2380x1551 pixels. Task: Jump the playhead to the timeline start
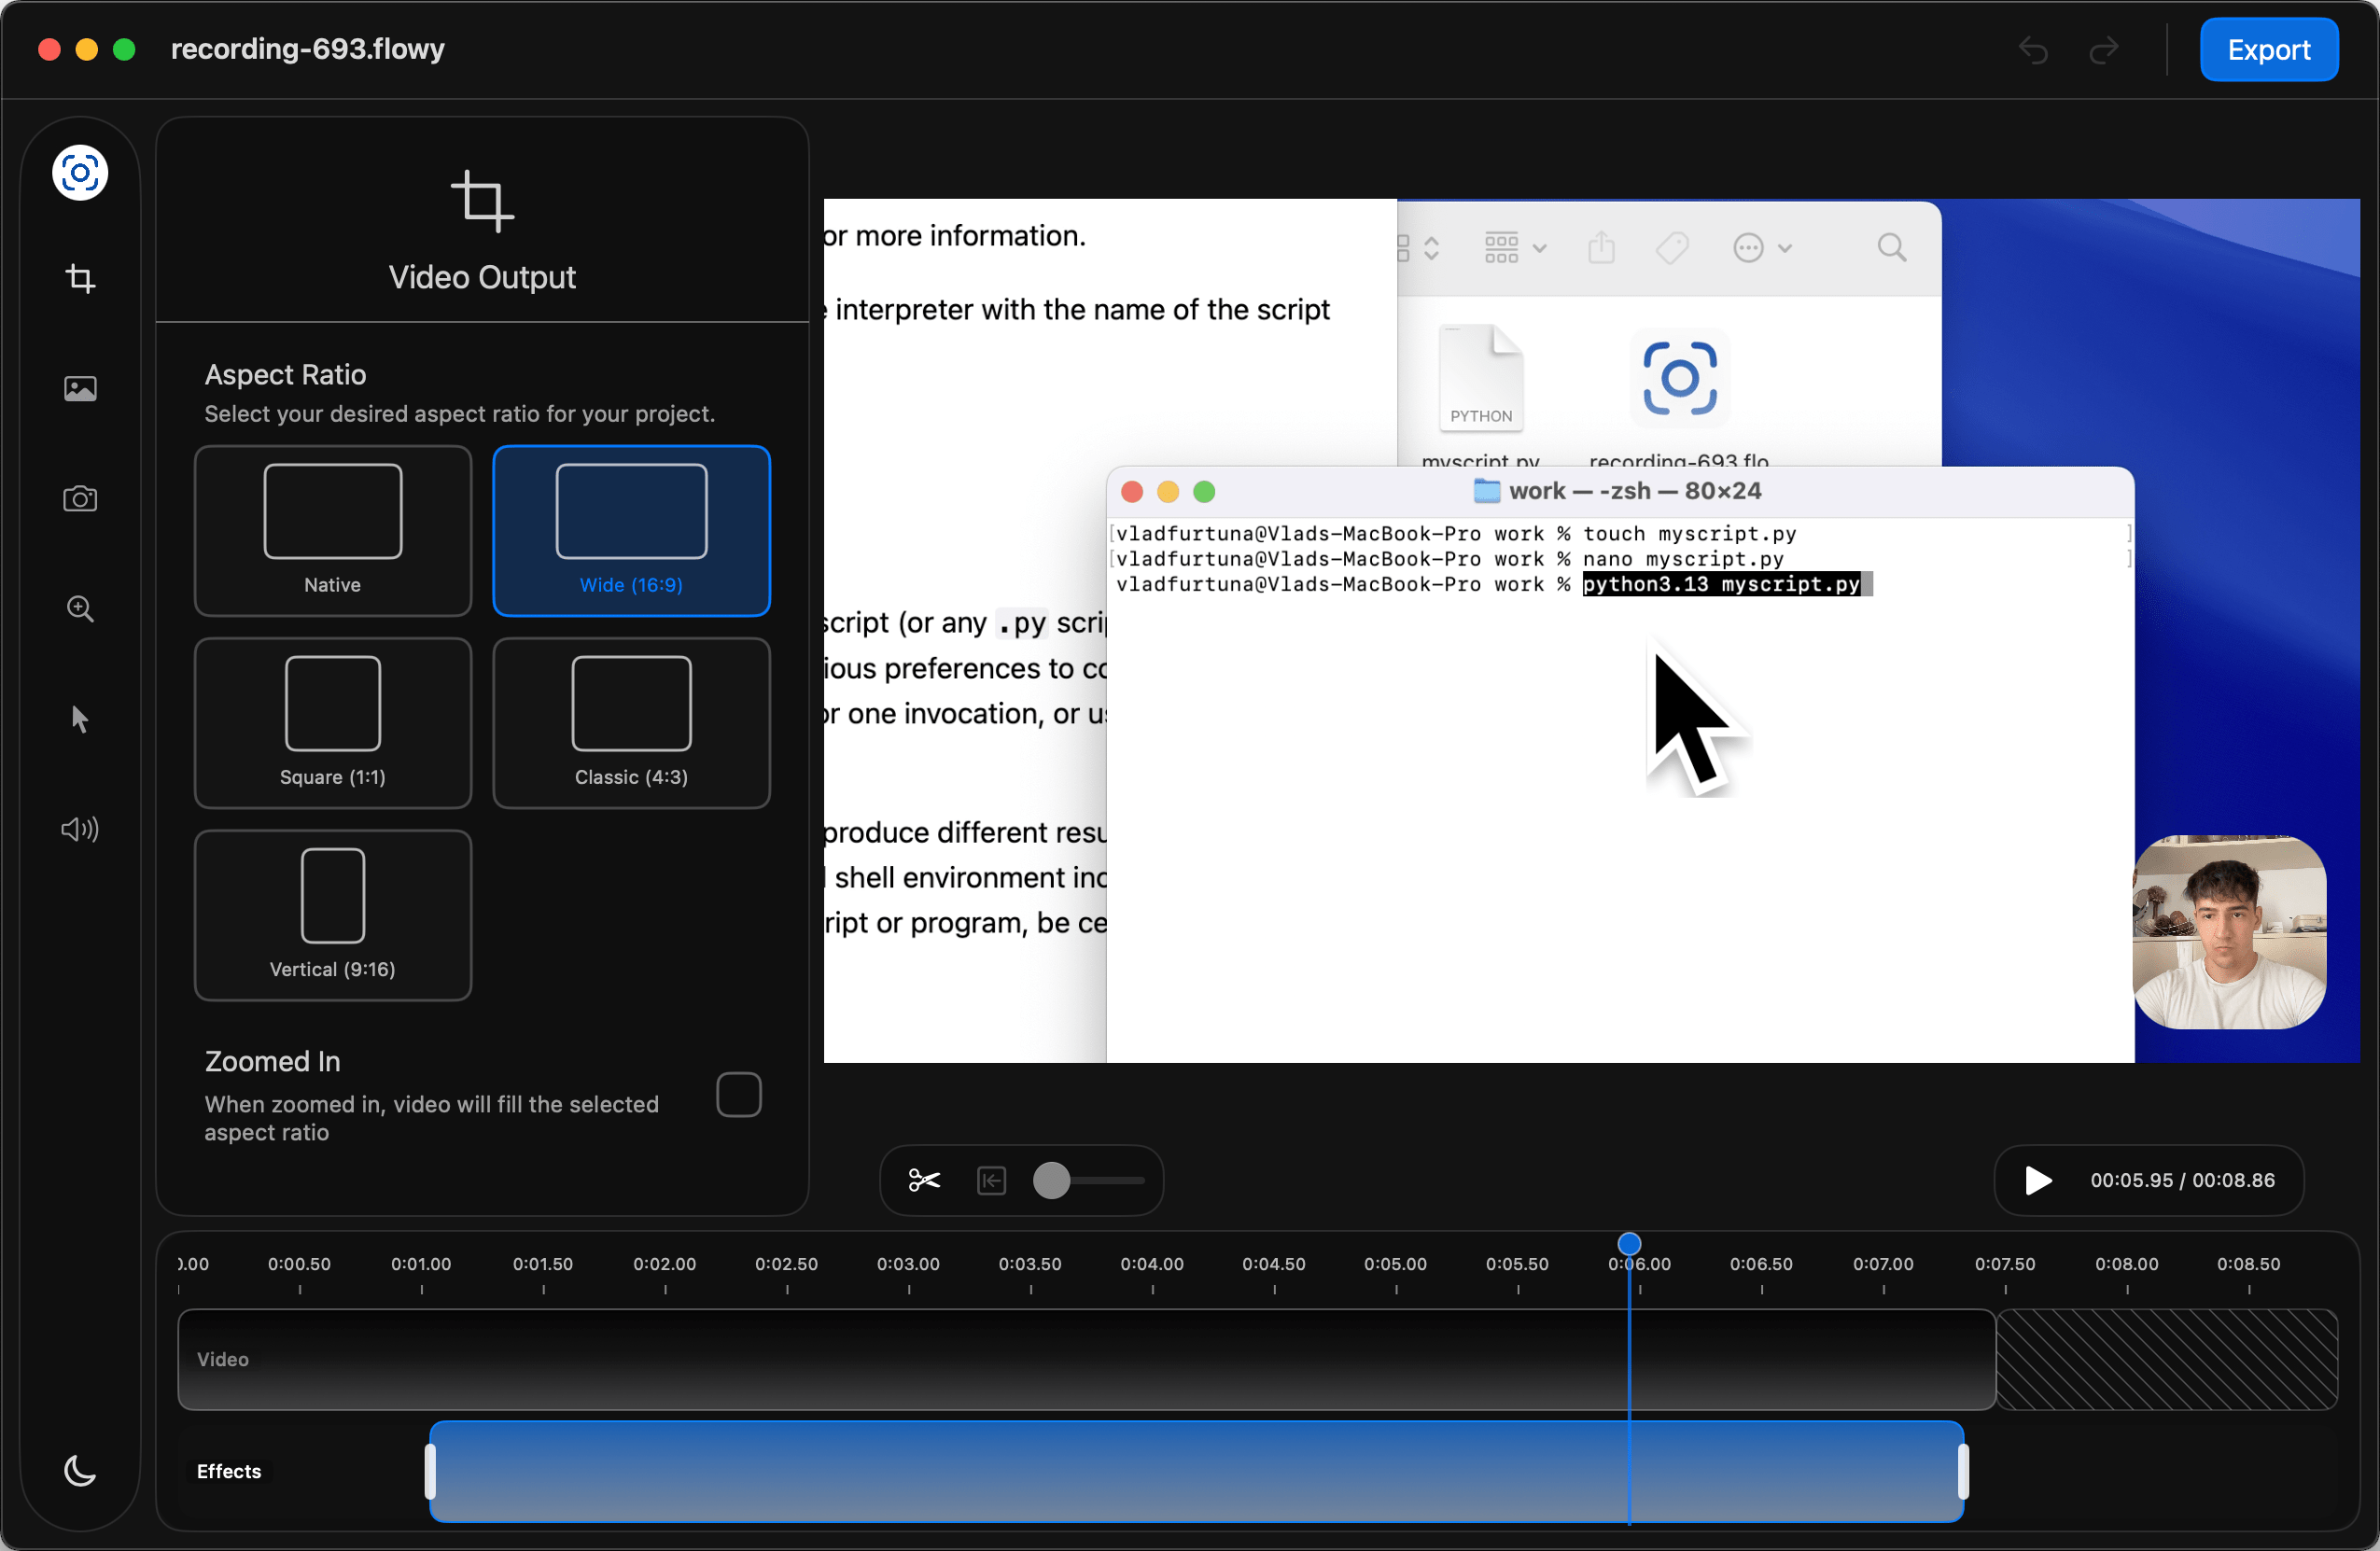pos(990,1180)
